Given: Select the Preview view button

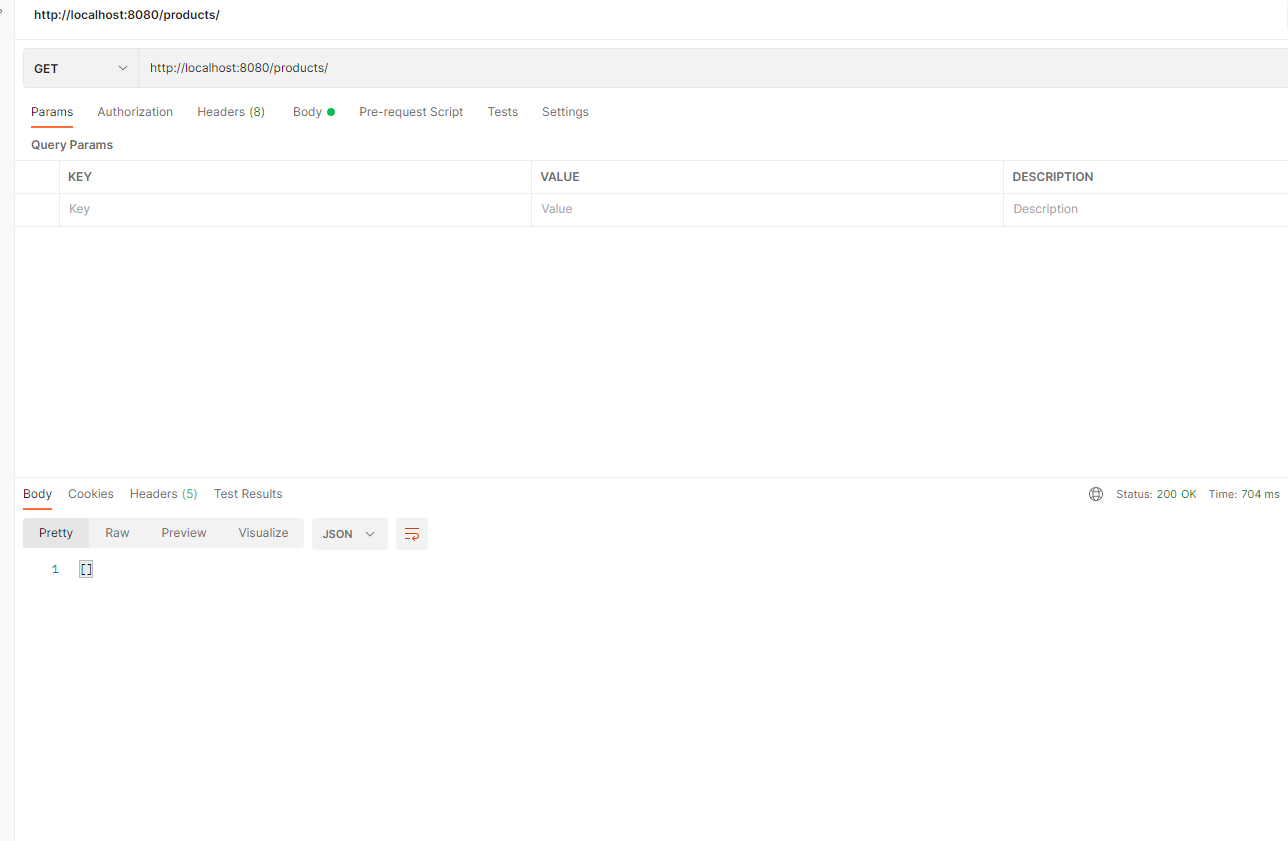Looking at the screenshot, I should (x=184, y=533).
